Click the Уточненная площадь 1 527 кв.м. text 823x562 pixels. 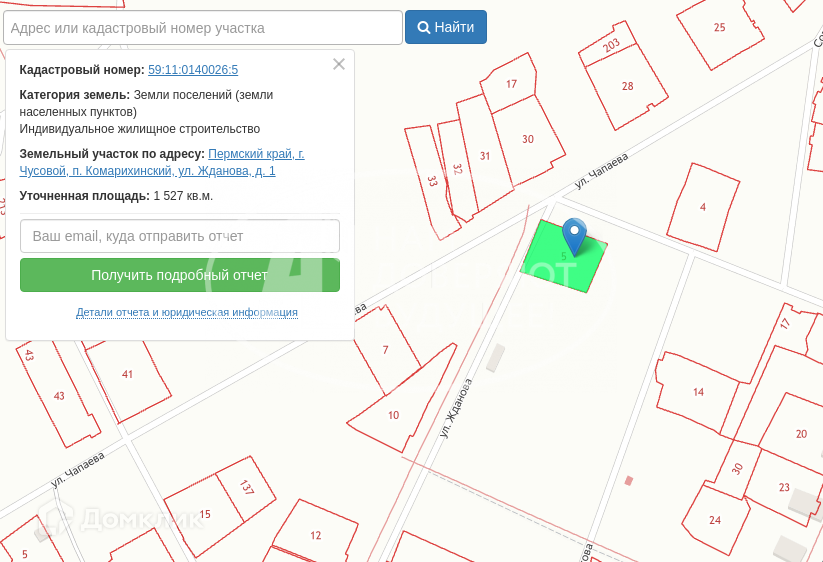[x=116, y=196]
